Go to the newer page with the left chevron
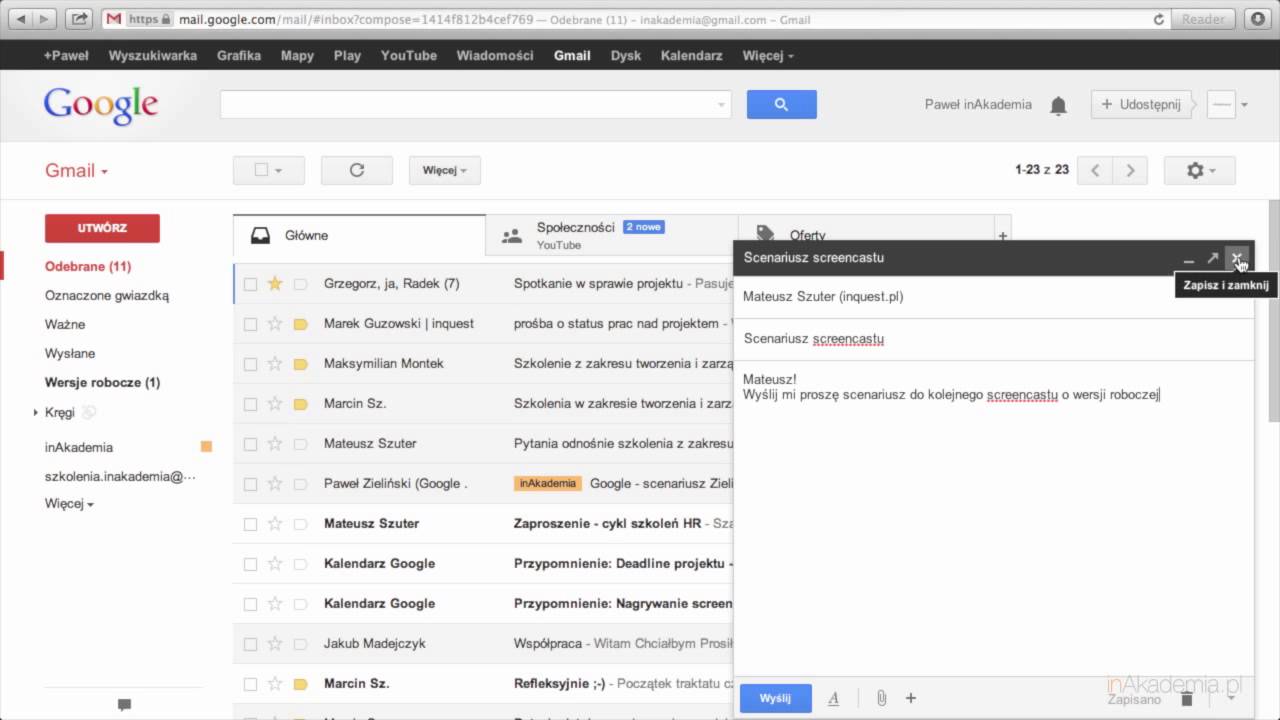The width and height of the screenshot is (1280, 720). pos(1095,170)
